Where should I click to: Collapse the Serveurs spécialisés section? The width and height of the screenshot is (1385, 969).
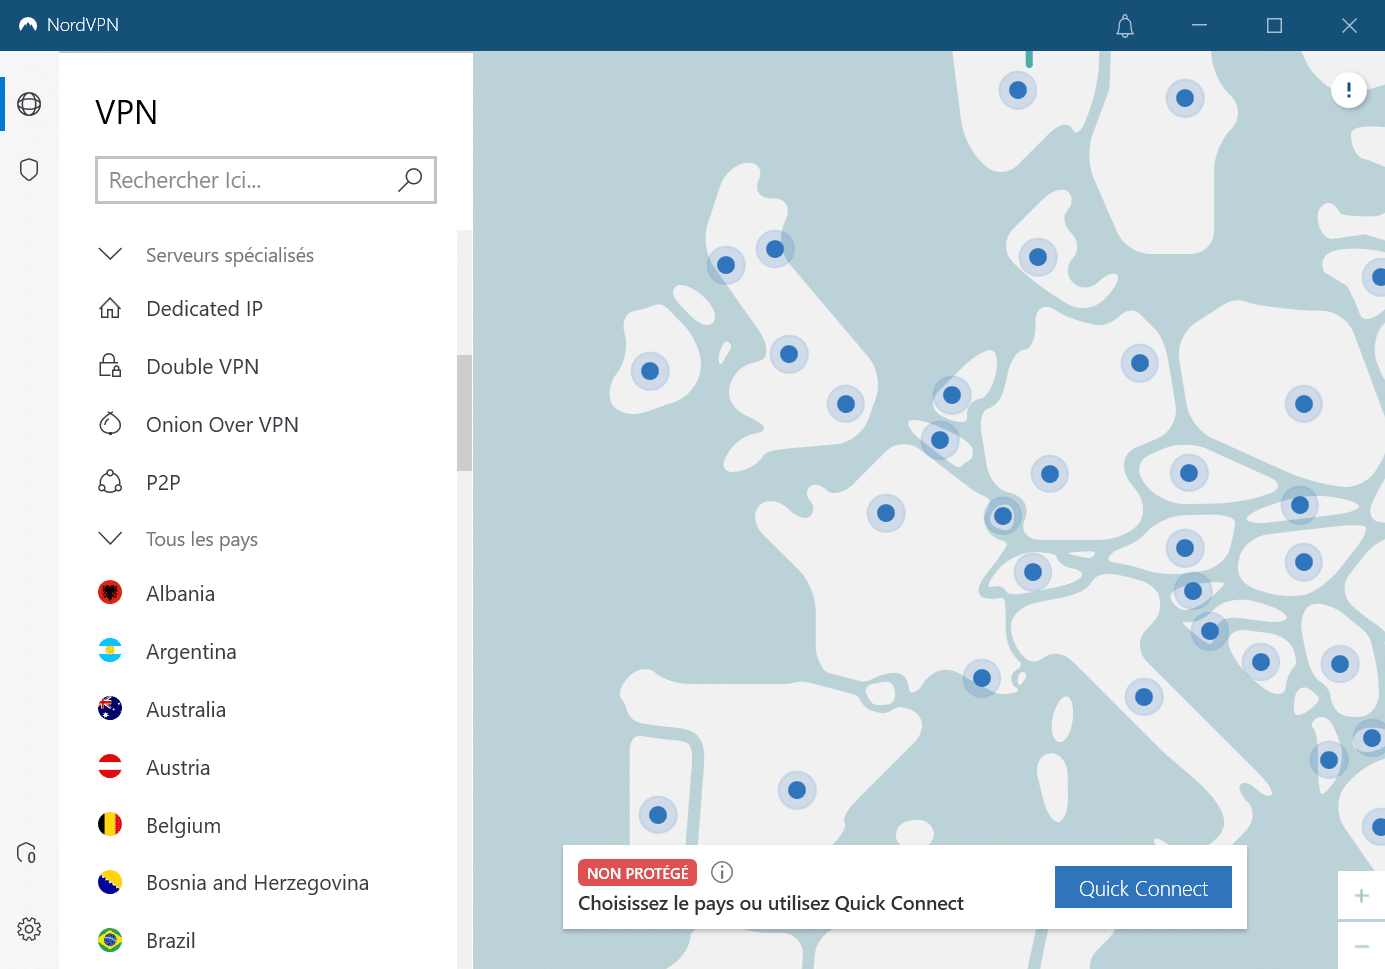point(110,254)
